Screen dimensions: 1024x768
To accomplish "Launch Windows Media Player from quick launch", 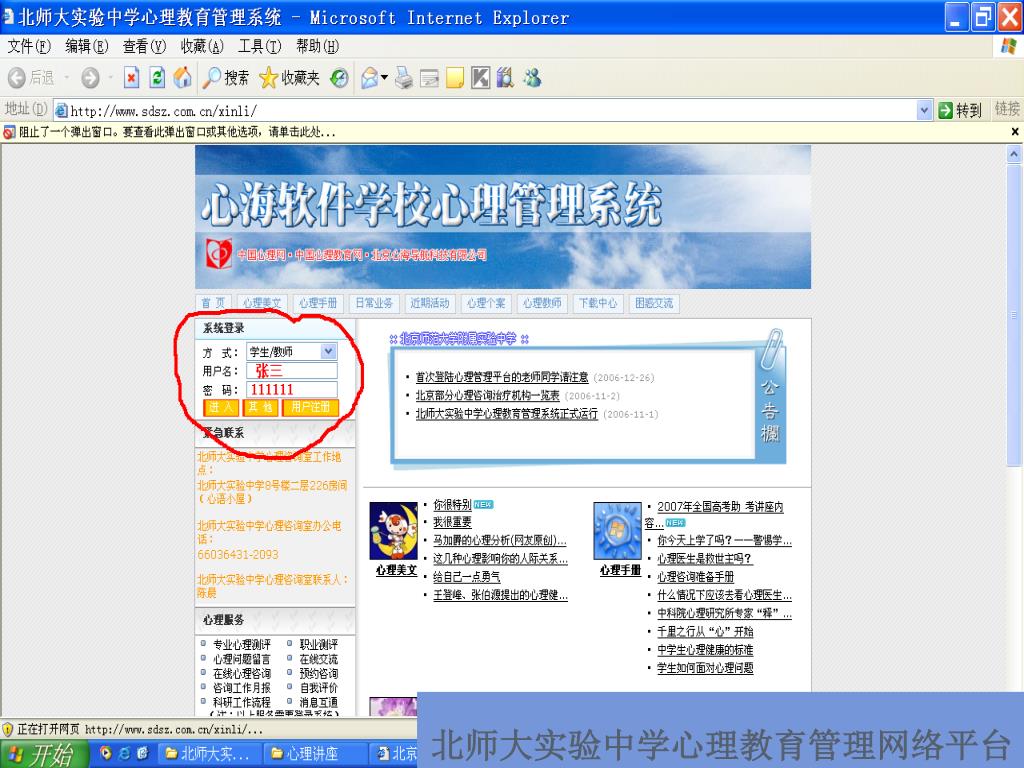I will (105, 753).
